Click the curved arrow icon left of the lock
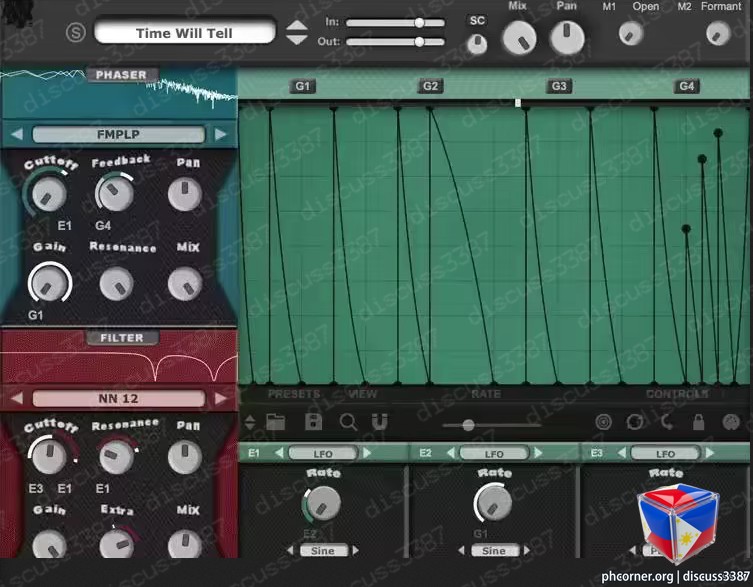Screen dimensions: 753x587 click(x=667, y=422)
